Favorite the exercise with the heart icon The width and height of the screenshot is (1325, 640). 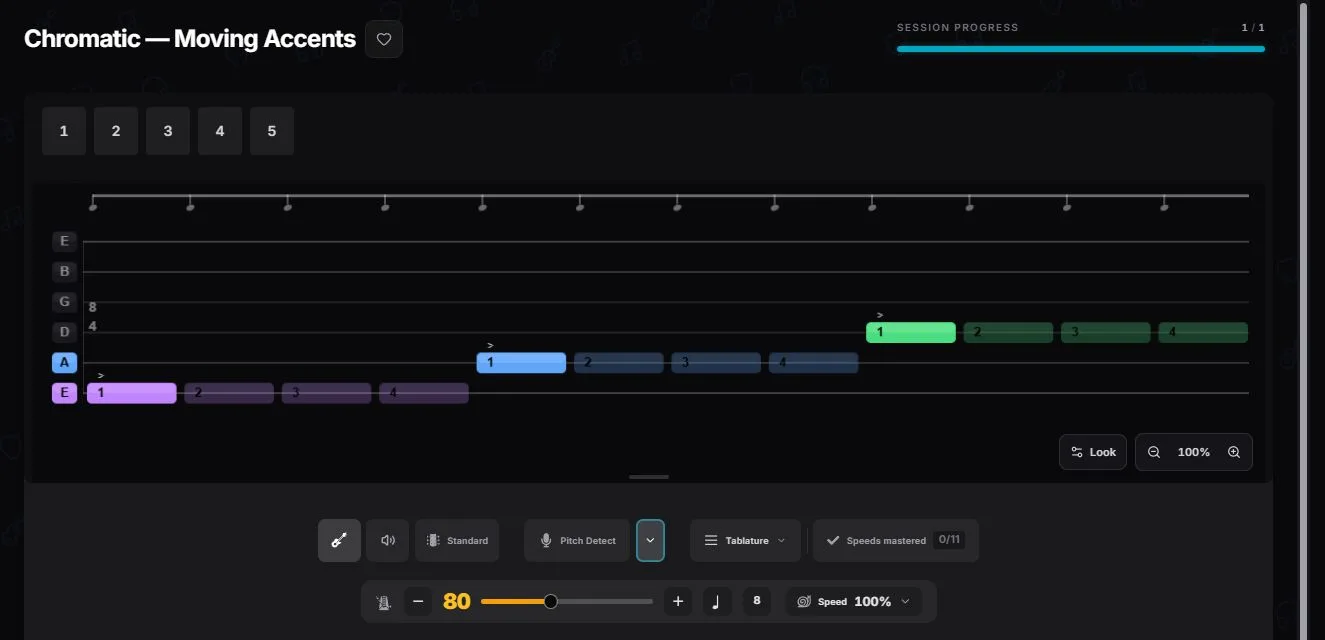click(384, 39)
